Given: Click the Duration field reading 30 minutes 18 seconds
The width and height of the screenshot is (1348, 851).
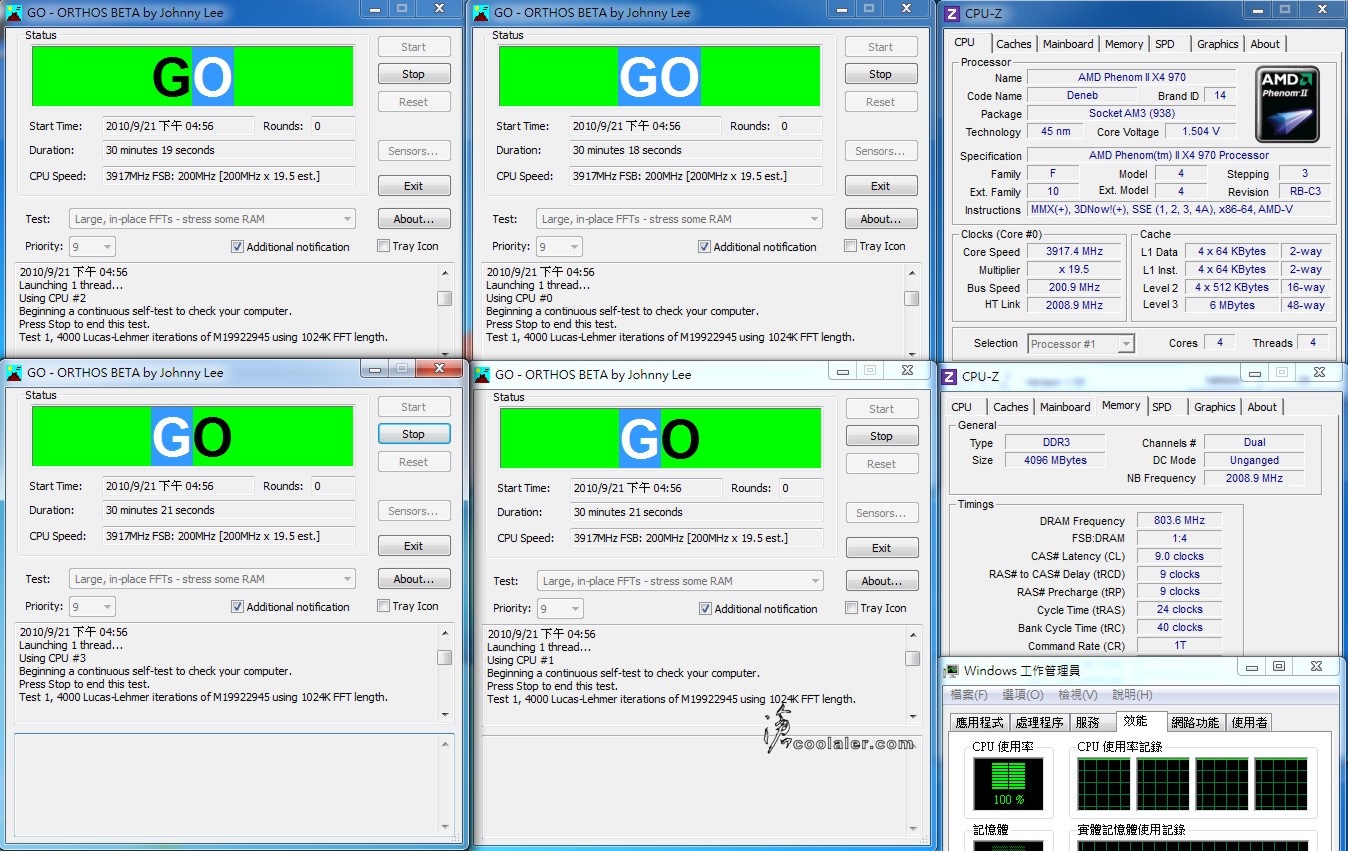Looking at the screenshot, I should point(695,150).
